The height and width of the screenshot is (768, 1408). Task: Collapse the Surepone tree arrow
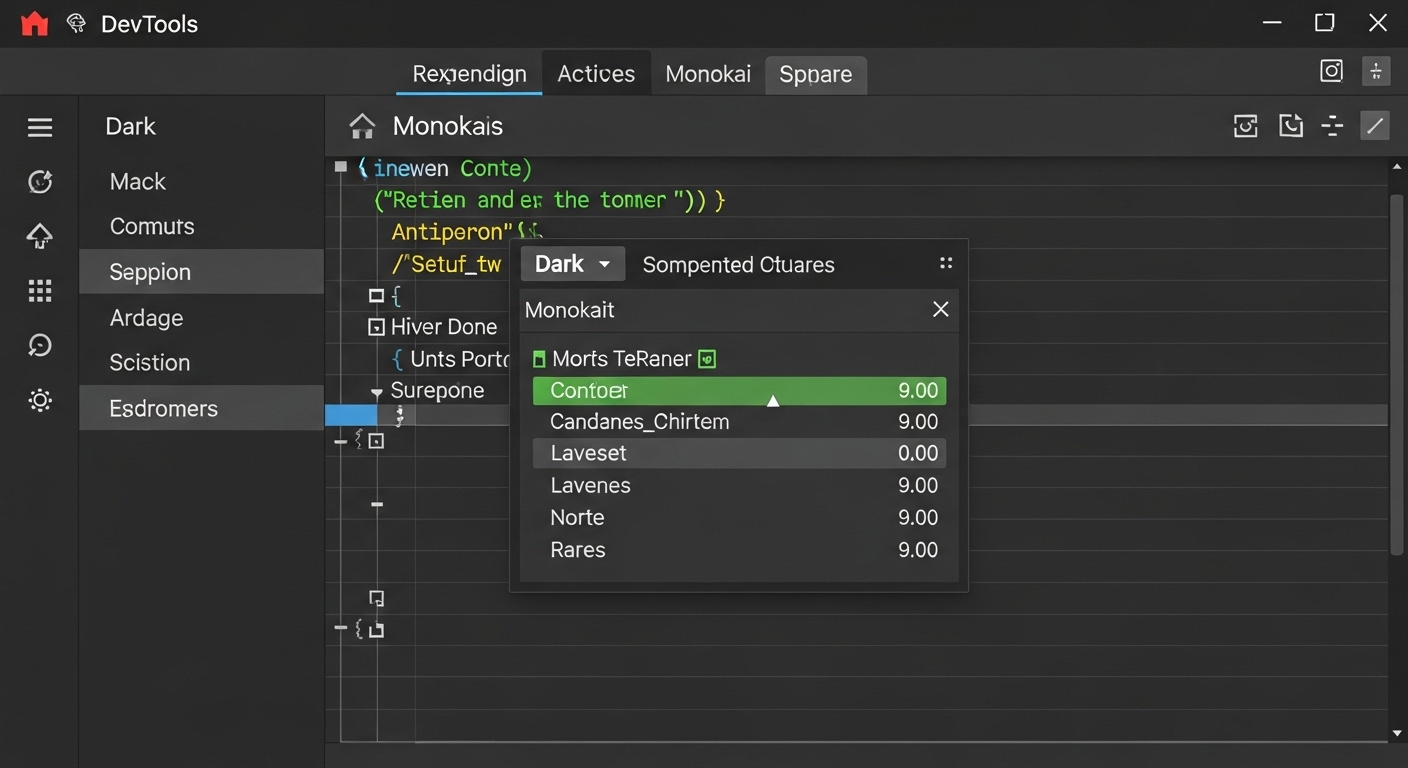pyautogui.click(x=377, y=393)
